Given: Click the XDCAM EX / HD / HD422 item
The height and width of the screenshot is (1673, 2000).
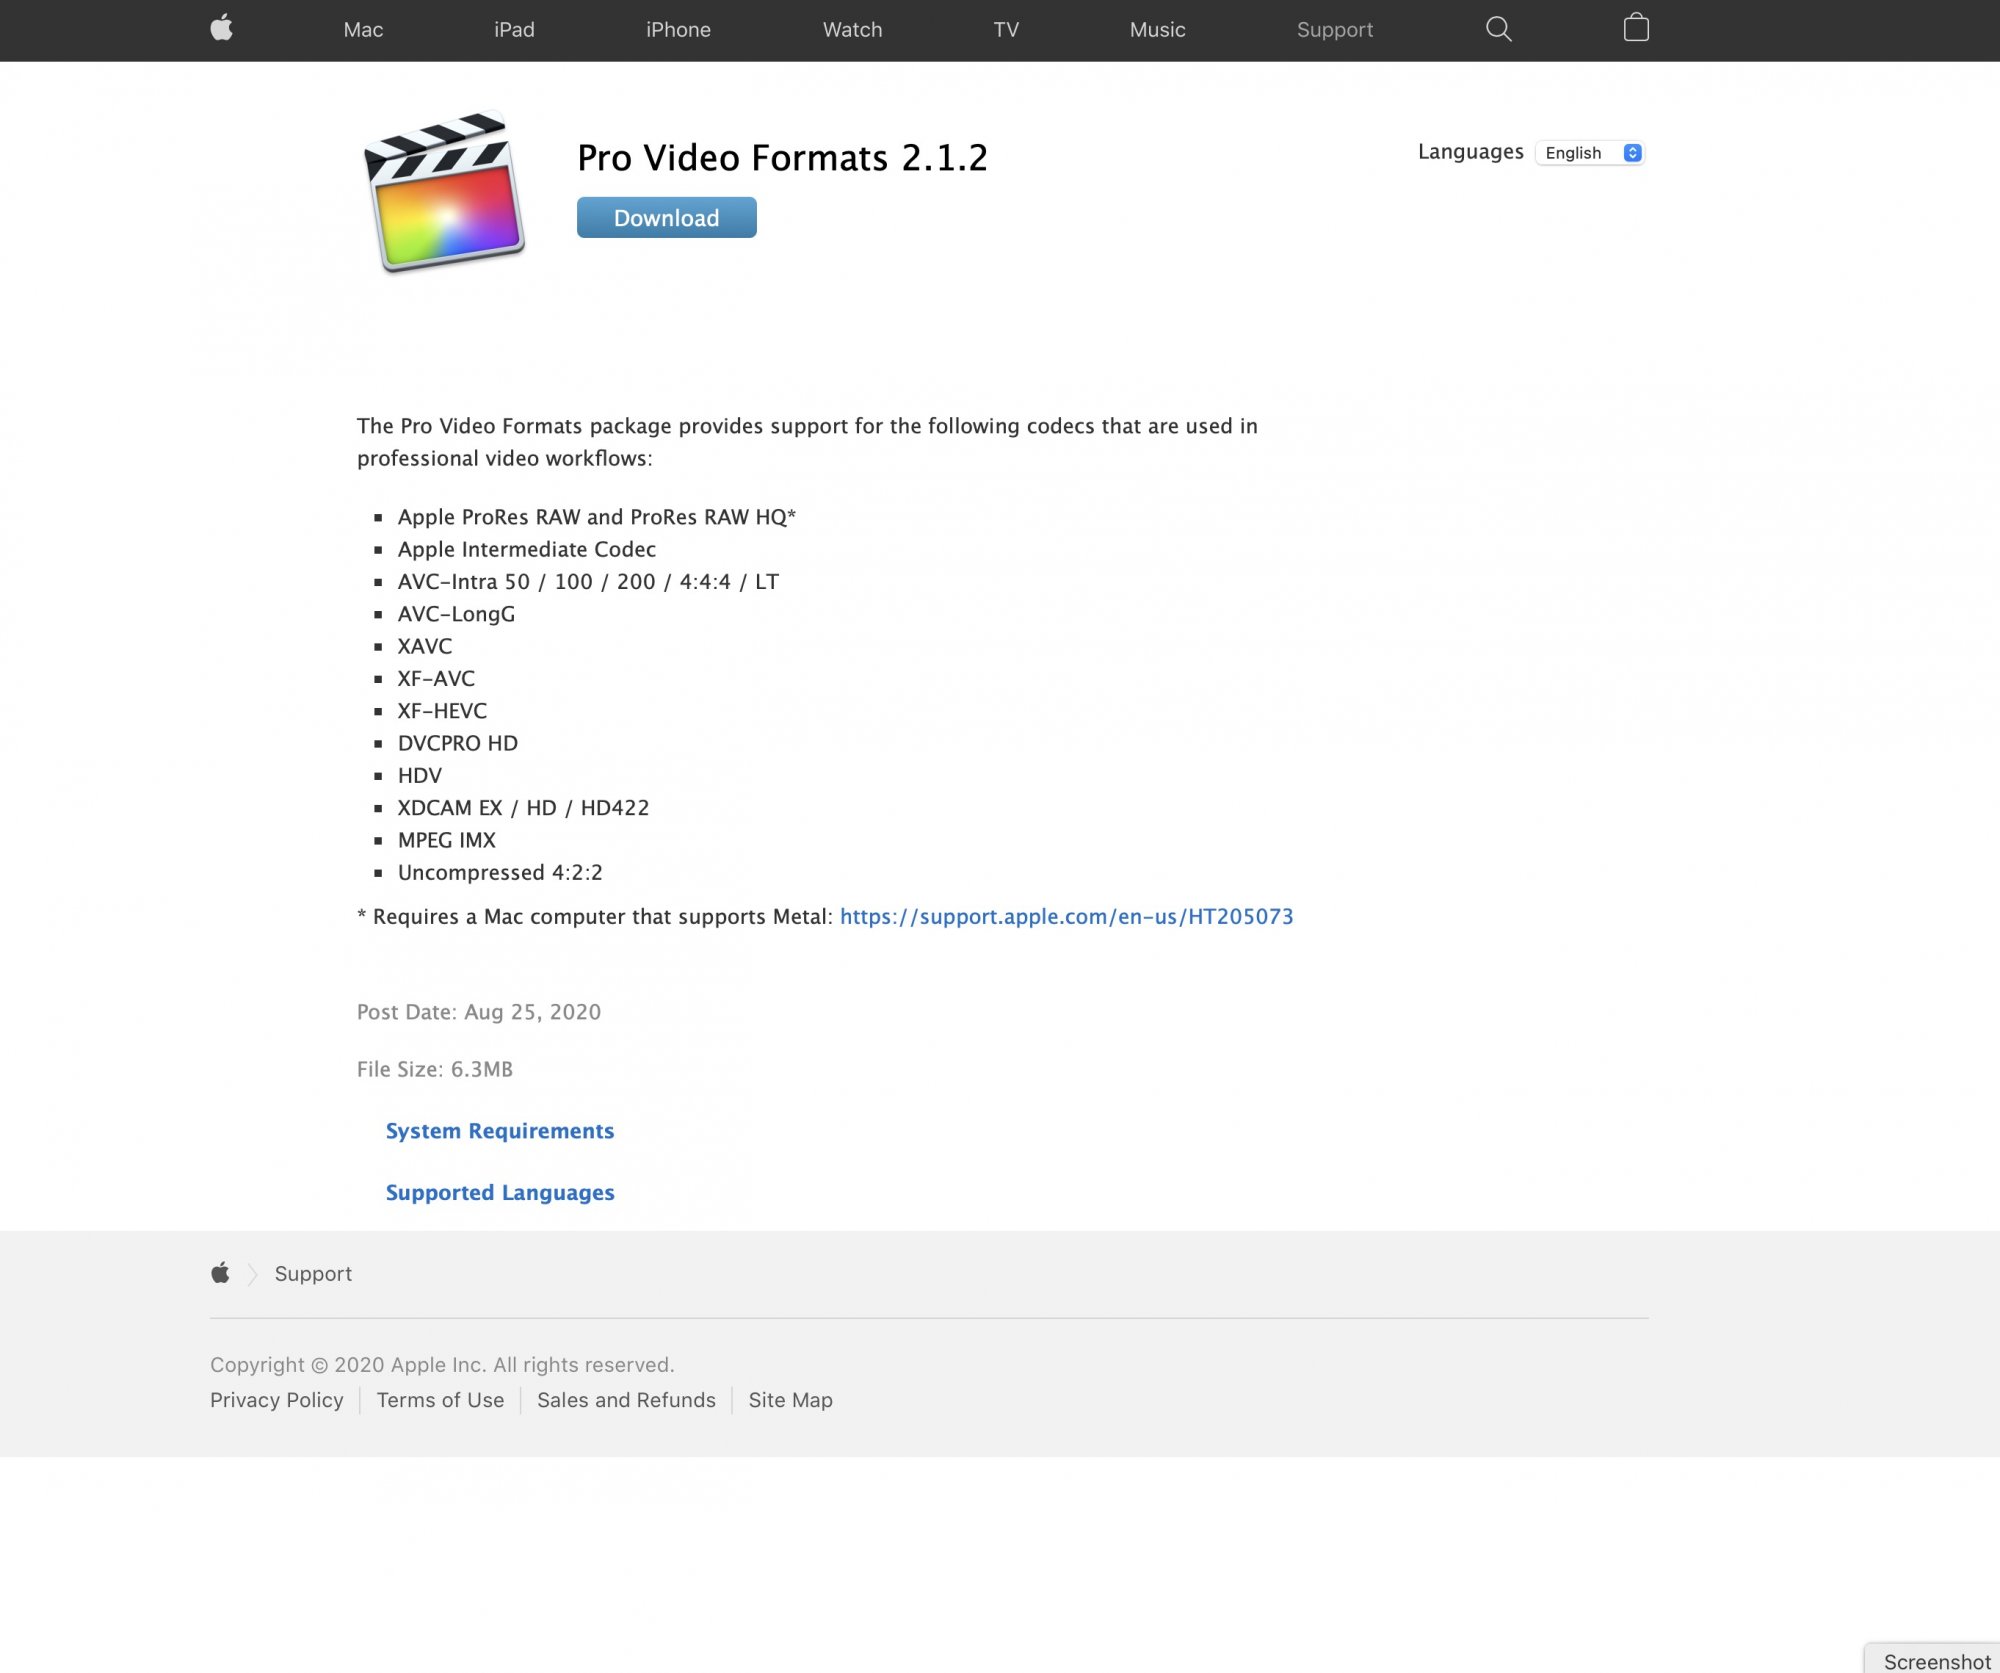Looking at the screenshot, I should tap(523, 808).
